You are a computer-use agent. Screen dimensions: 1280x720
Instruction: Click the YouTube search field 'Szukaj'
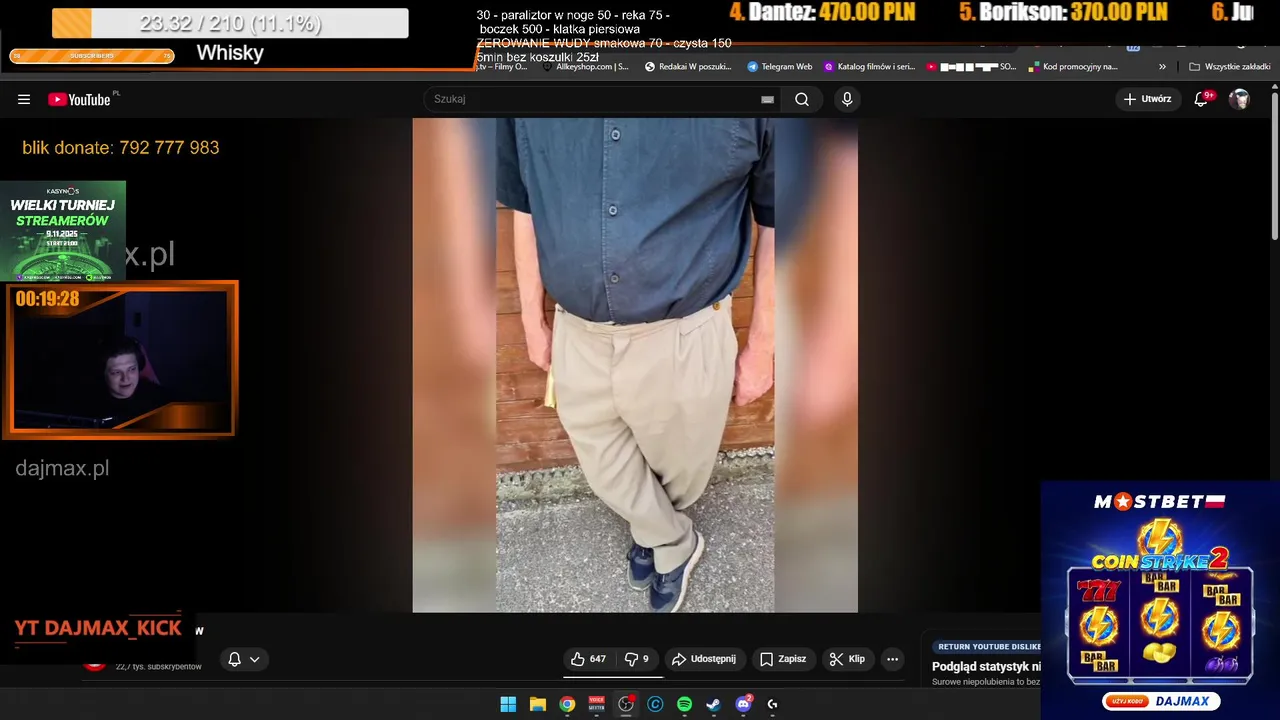click(603, 99)
